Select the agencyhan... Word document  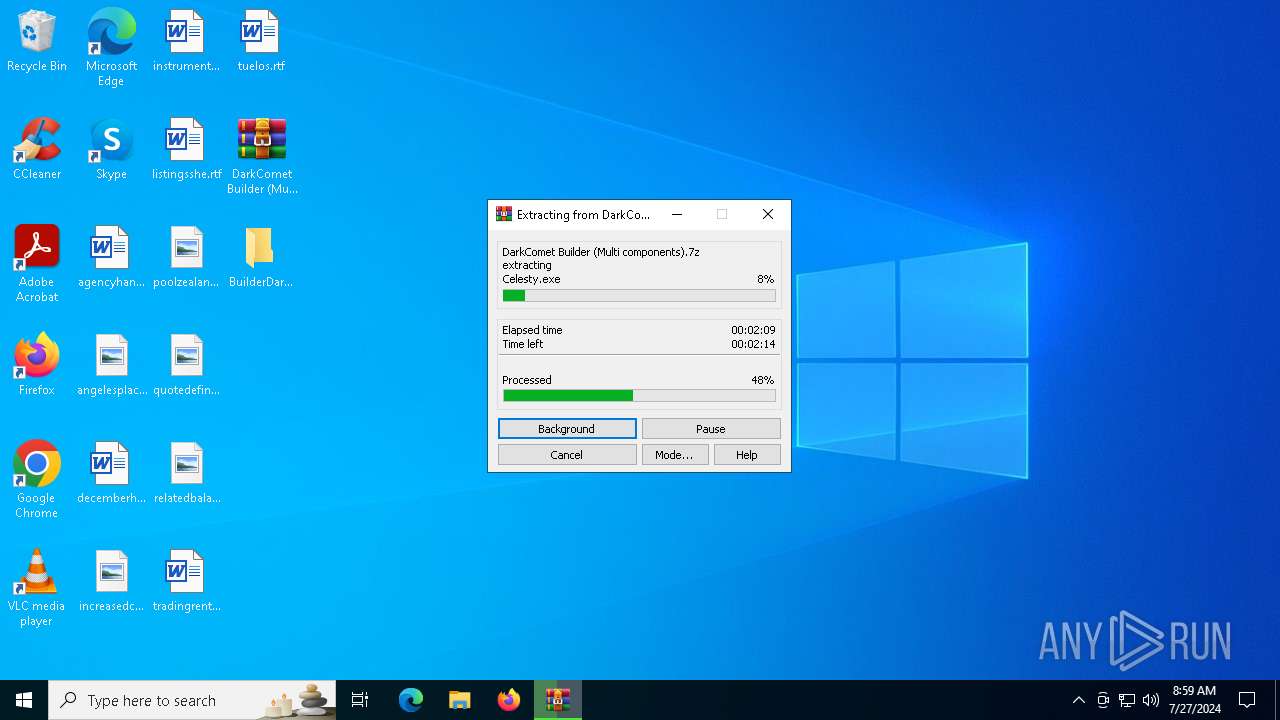[x=111, y=258]
